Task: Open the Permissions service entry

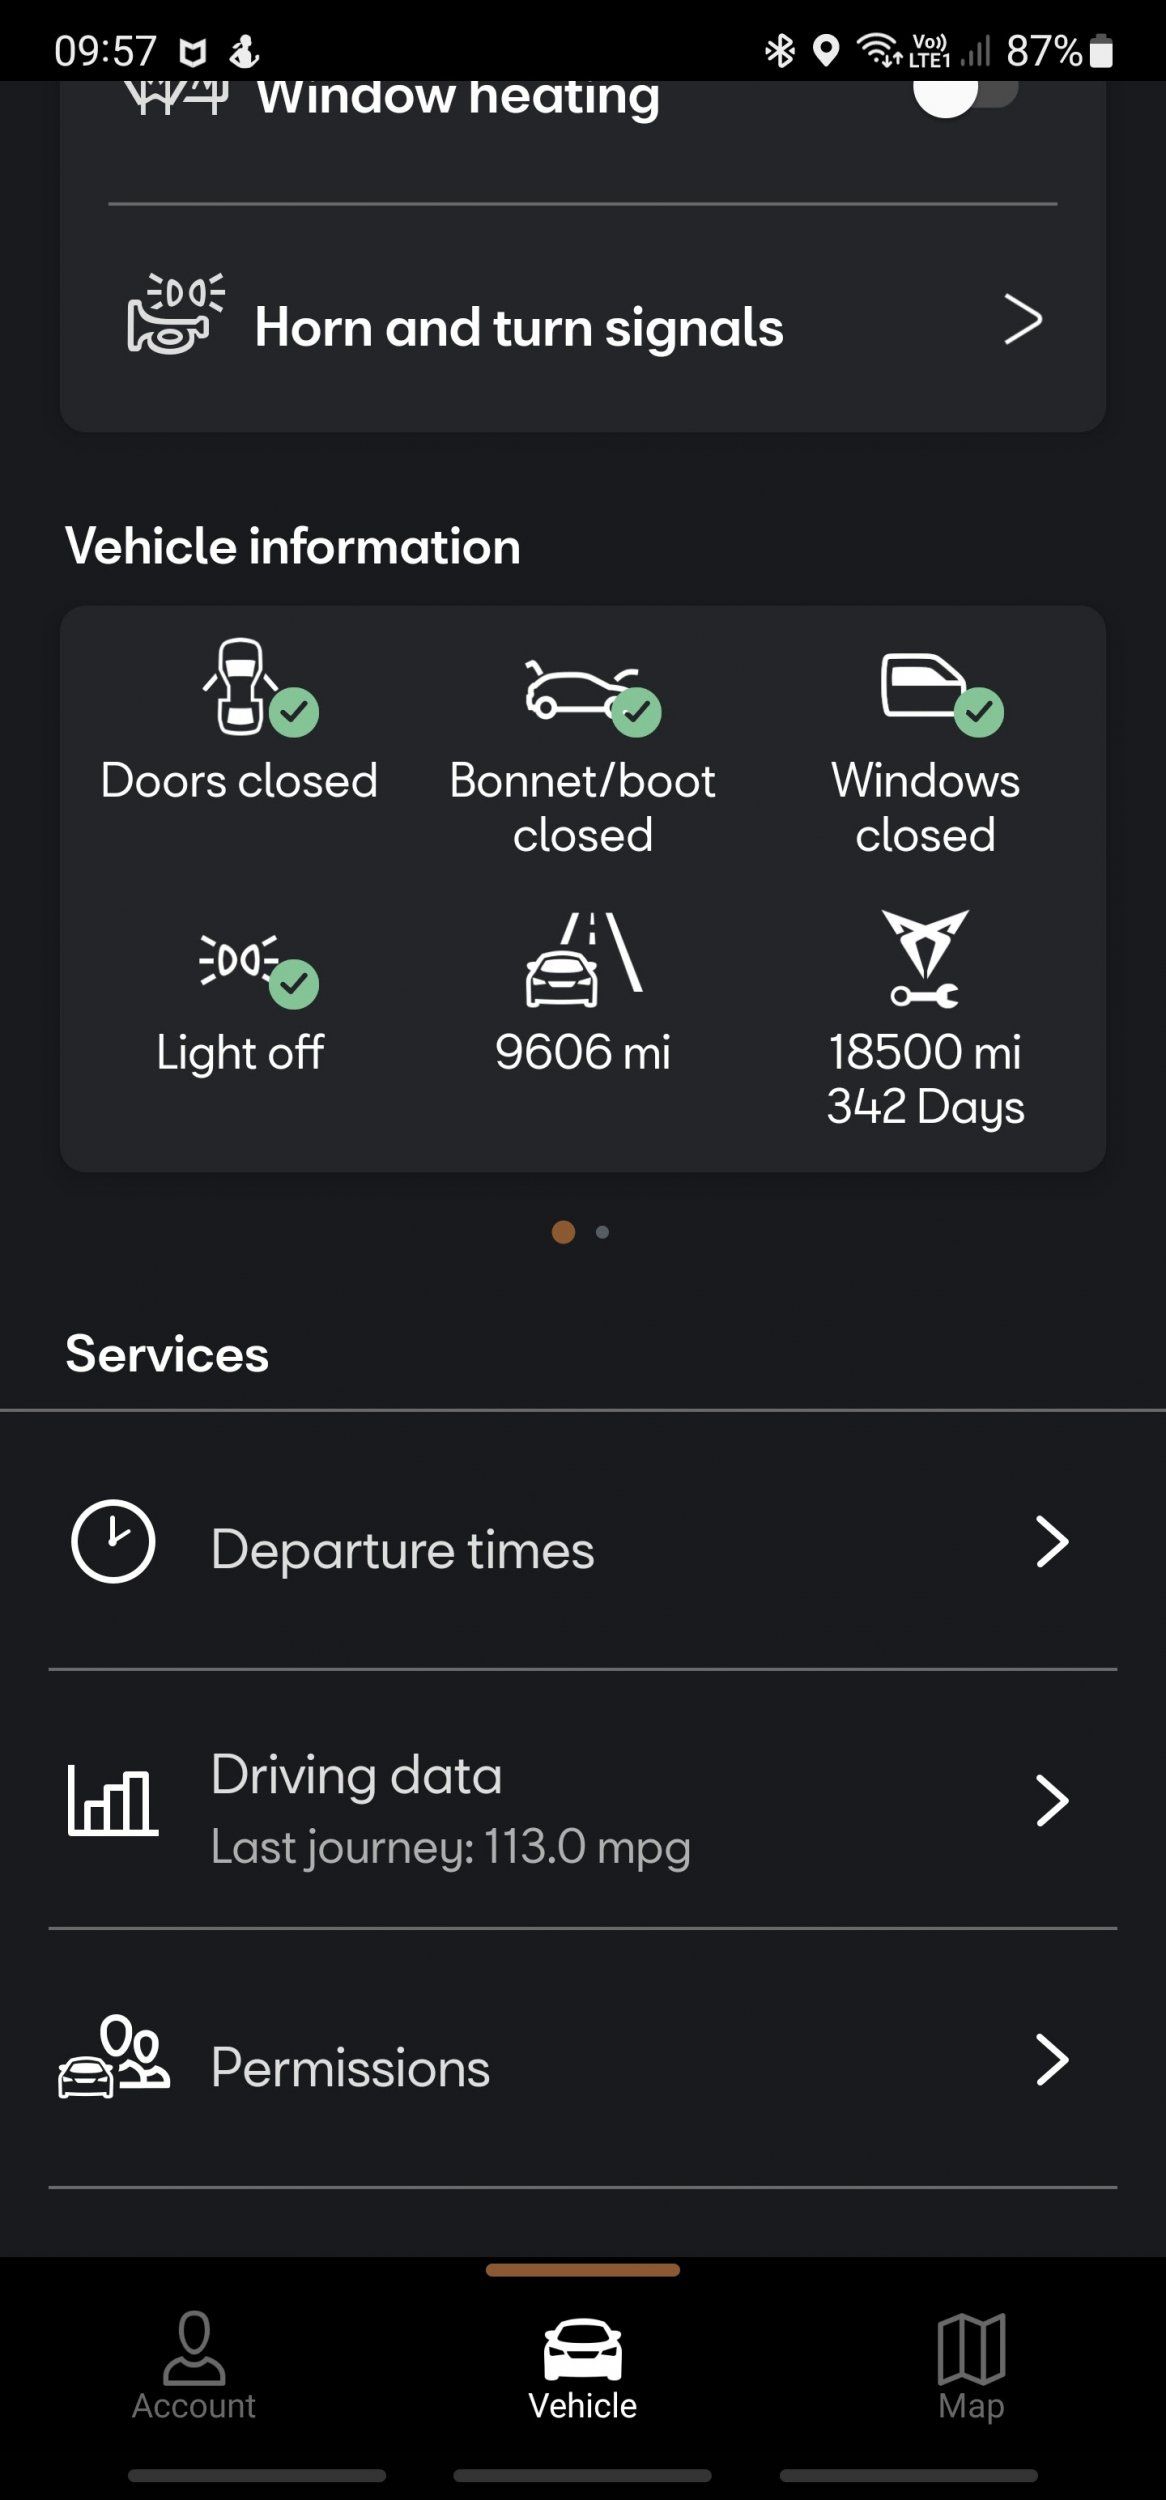Action: [x=350, y=2067]
